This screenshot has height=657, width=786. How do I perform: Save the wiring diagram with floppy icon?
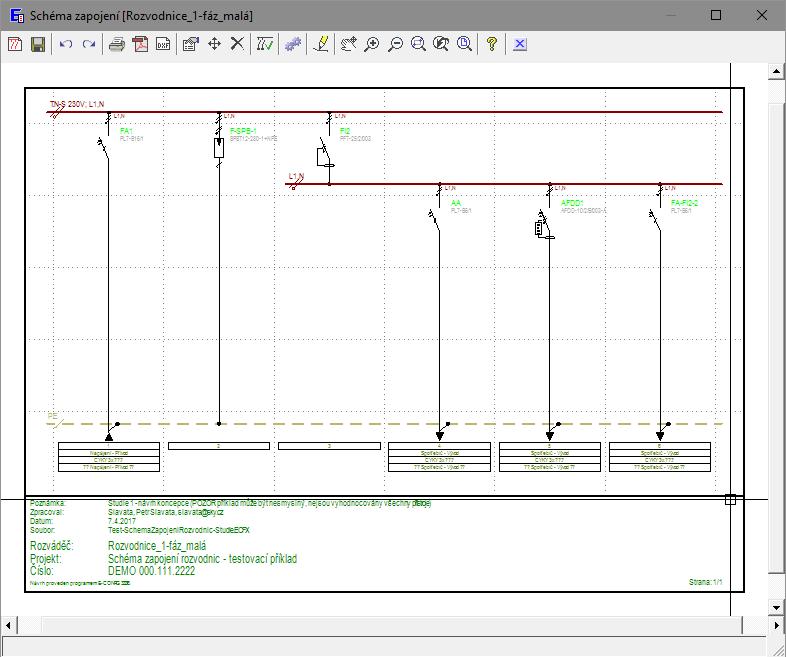tap(38, 44)
